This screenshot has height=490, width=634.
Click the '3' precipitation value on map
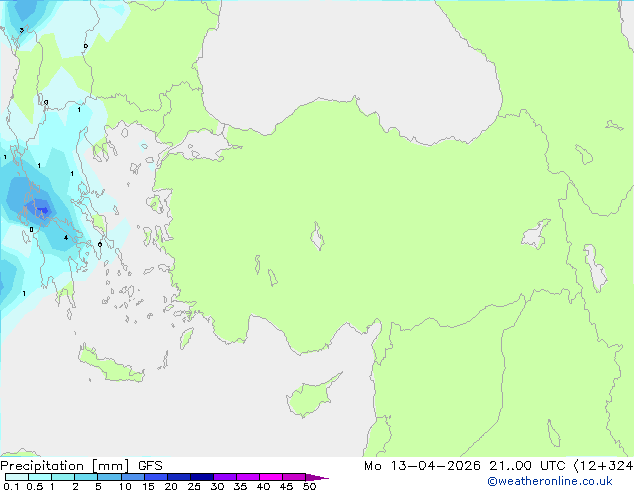pos(21,30)
